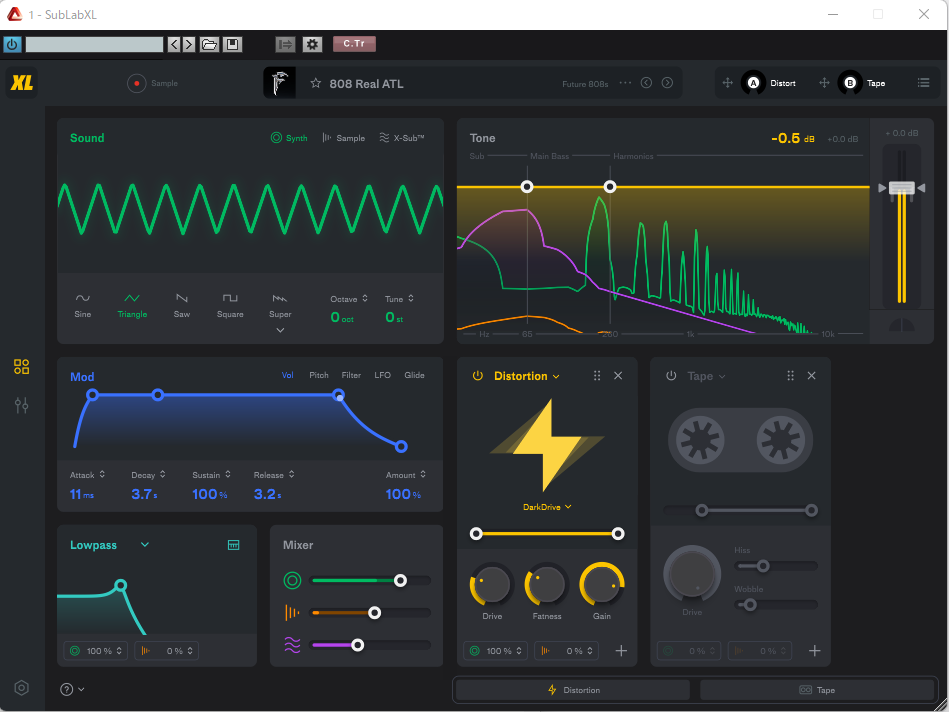949x712 pixels.
Task: Click the X-Sub level slider handle in Mixer
Action: 358,645
